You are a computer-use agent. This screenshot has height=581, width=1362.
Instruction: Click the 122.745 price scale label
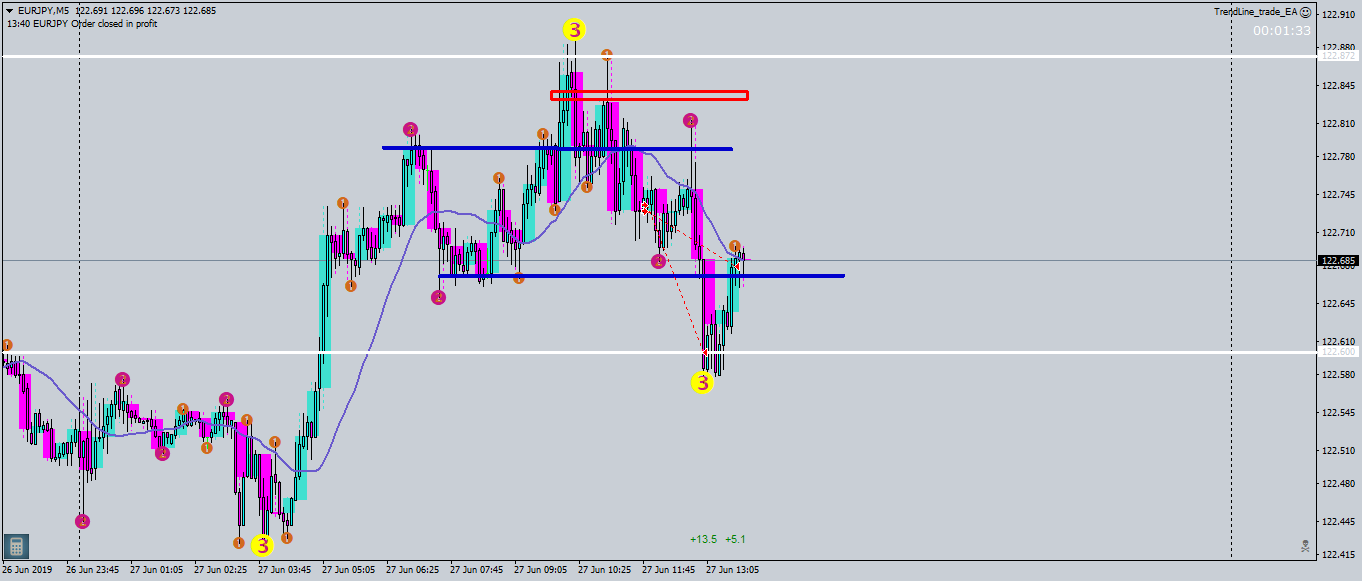[1339, 195]
